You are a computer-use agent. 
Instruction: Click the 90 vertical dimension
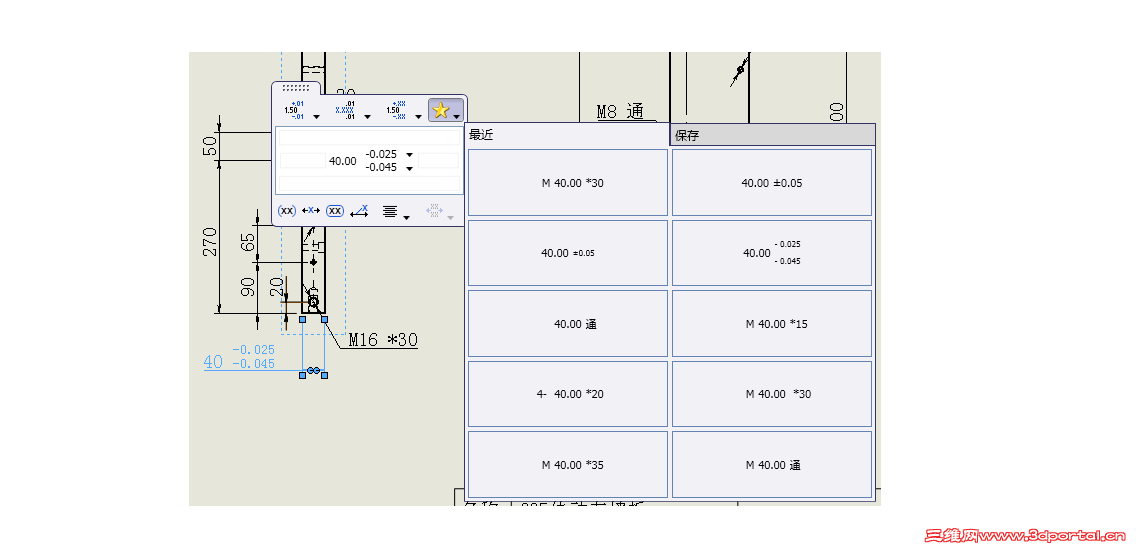pos(248,287)
